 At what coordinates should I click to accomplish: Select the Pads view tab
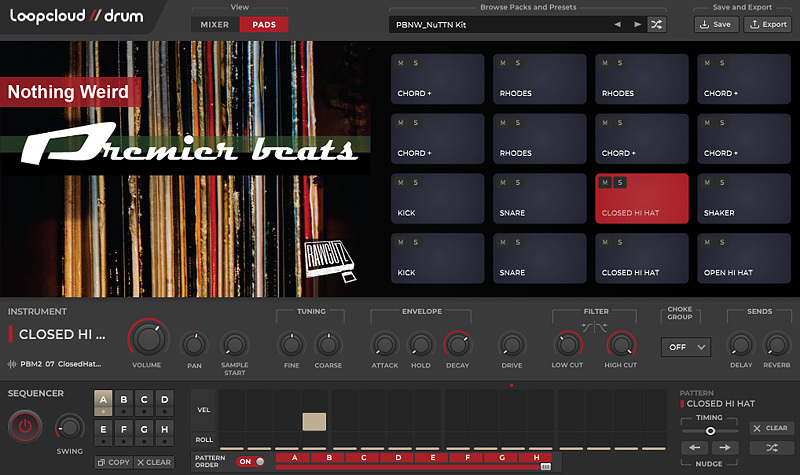264,24
